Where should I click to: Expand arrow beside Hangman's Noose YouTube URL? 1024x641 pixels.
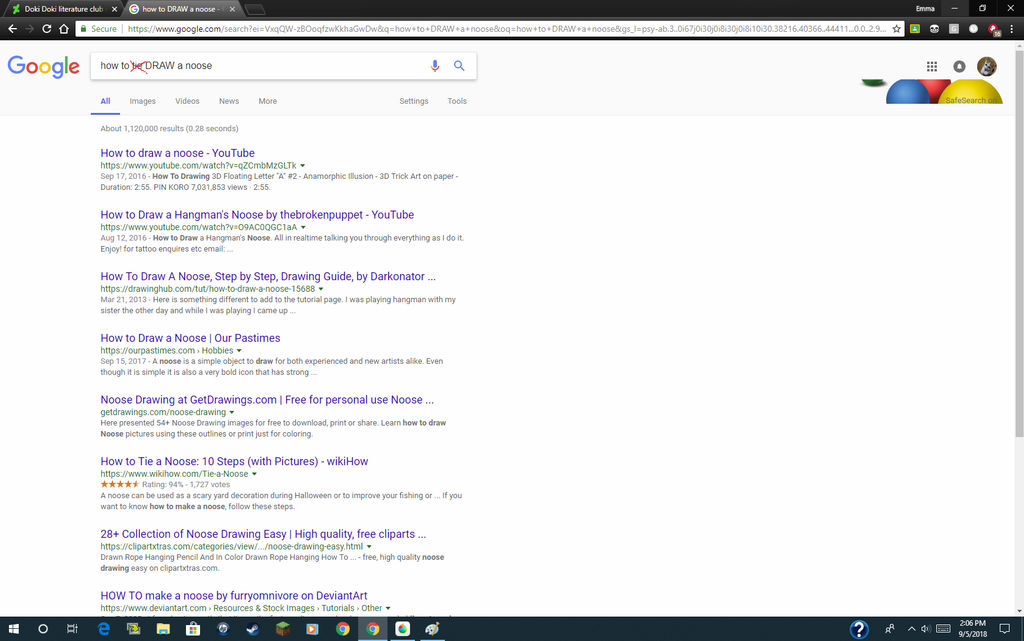click(303, 227)
